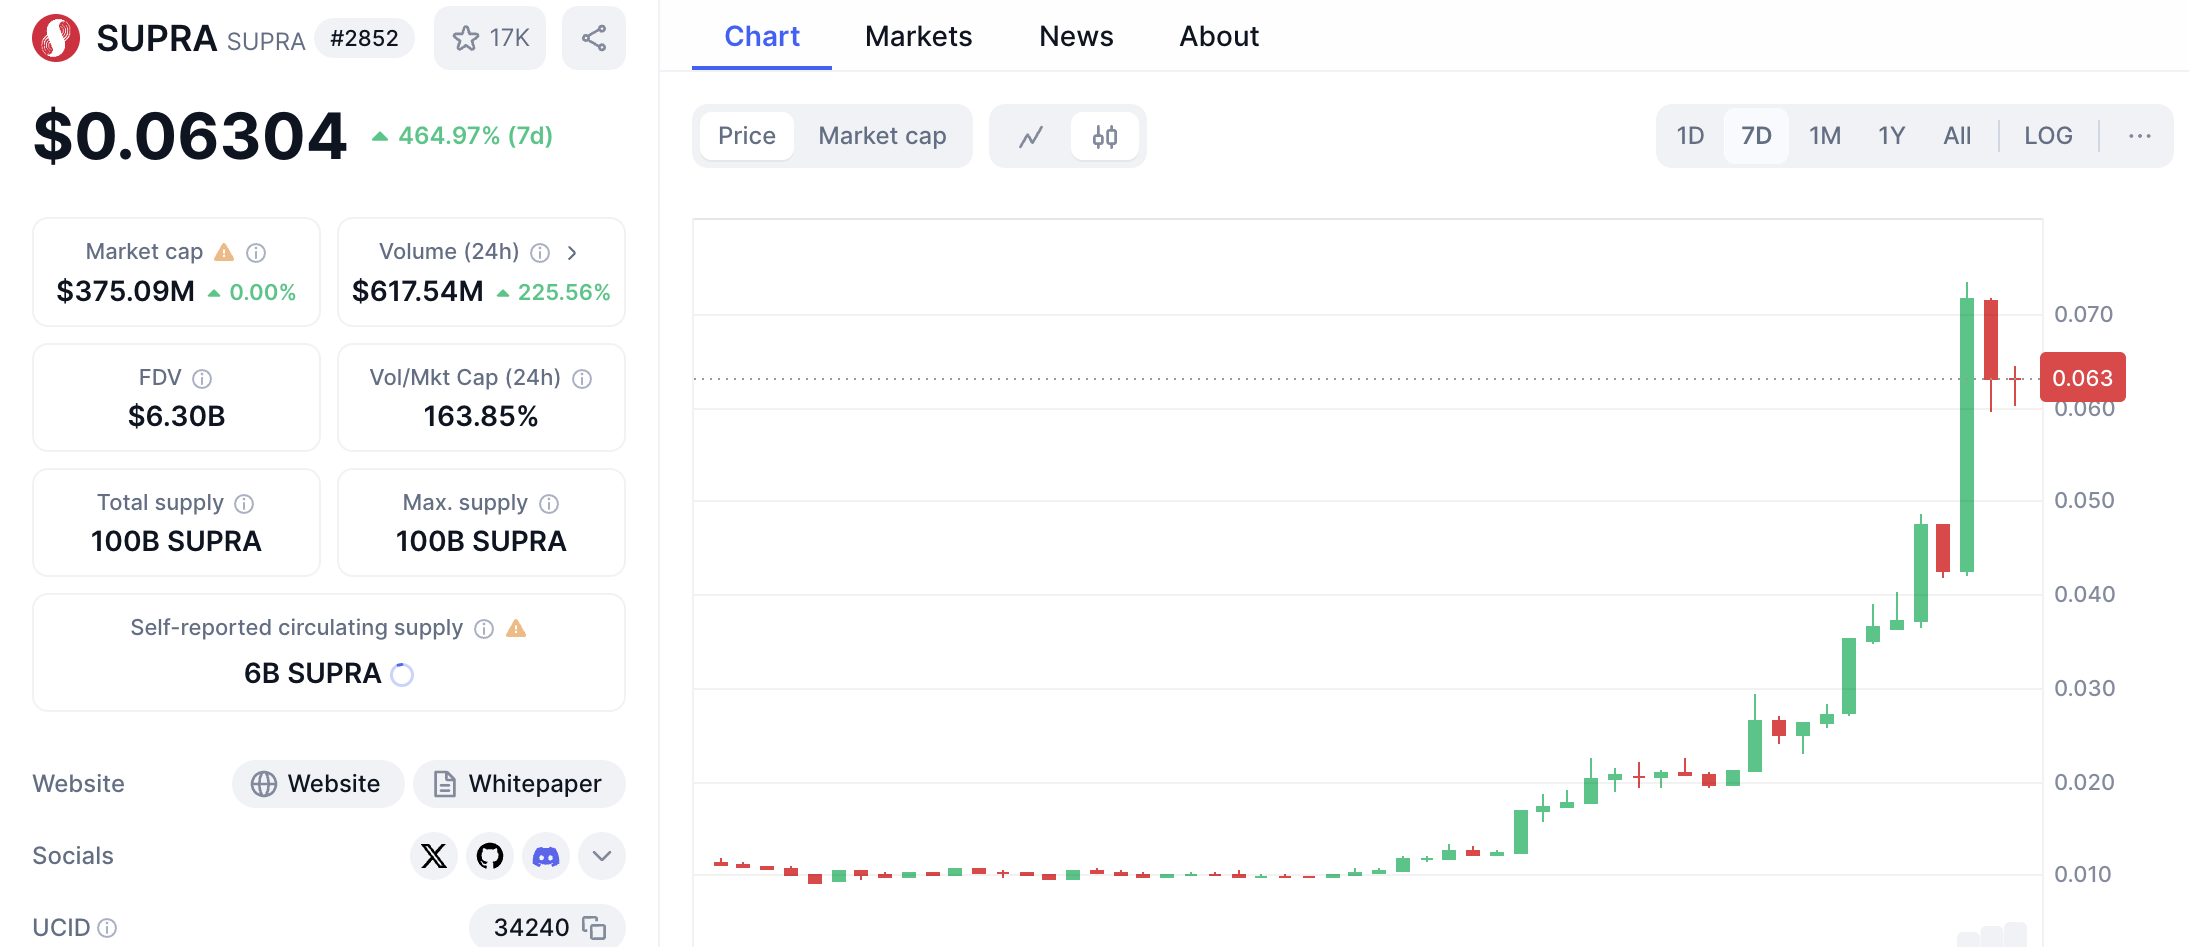The width and height of the screenshot is (2189, 947).
Task: Switch to the About tab
Action: coord(1219,37)
